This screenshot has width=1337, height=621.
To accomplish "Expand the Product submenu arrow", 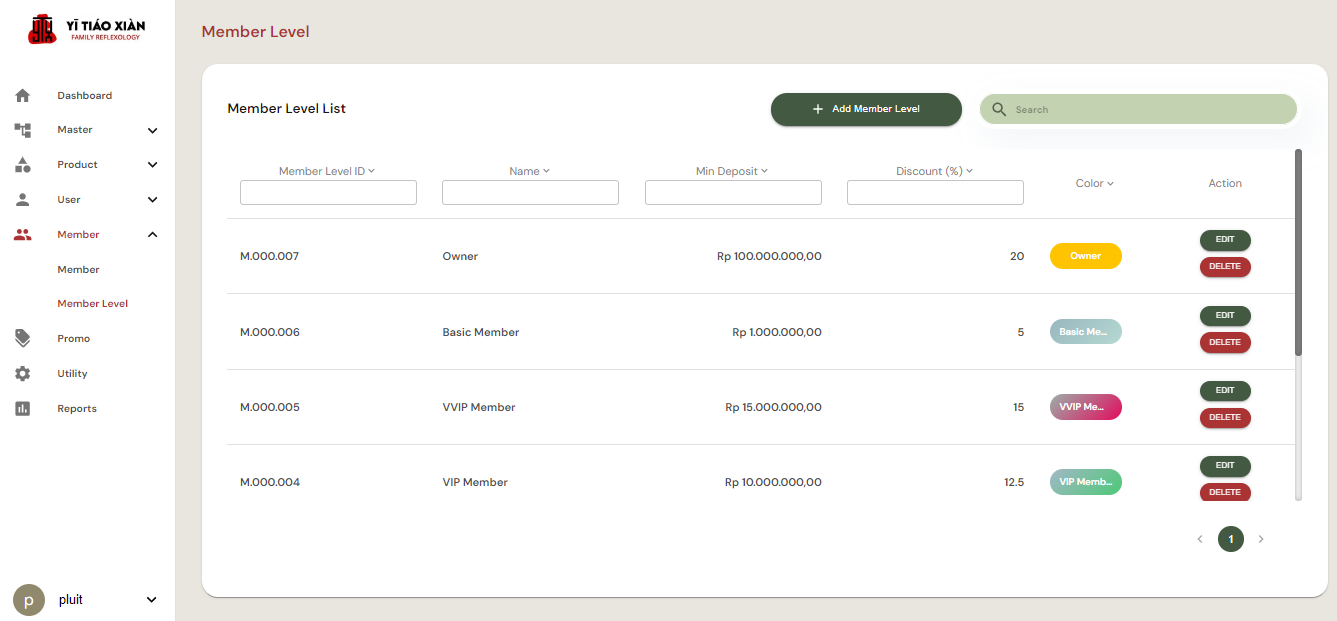I will [x=152, y=165].
